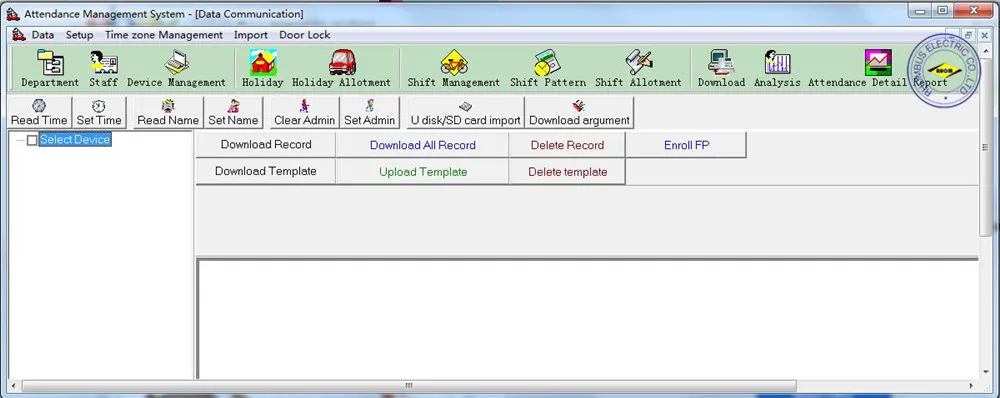The height and width of the screenshot is (398, 1000).
Task: Open Holiday Allotment with the red car icon
Action: [x=342, y=68]
